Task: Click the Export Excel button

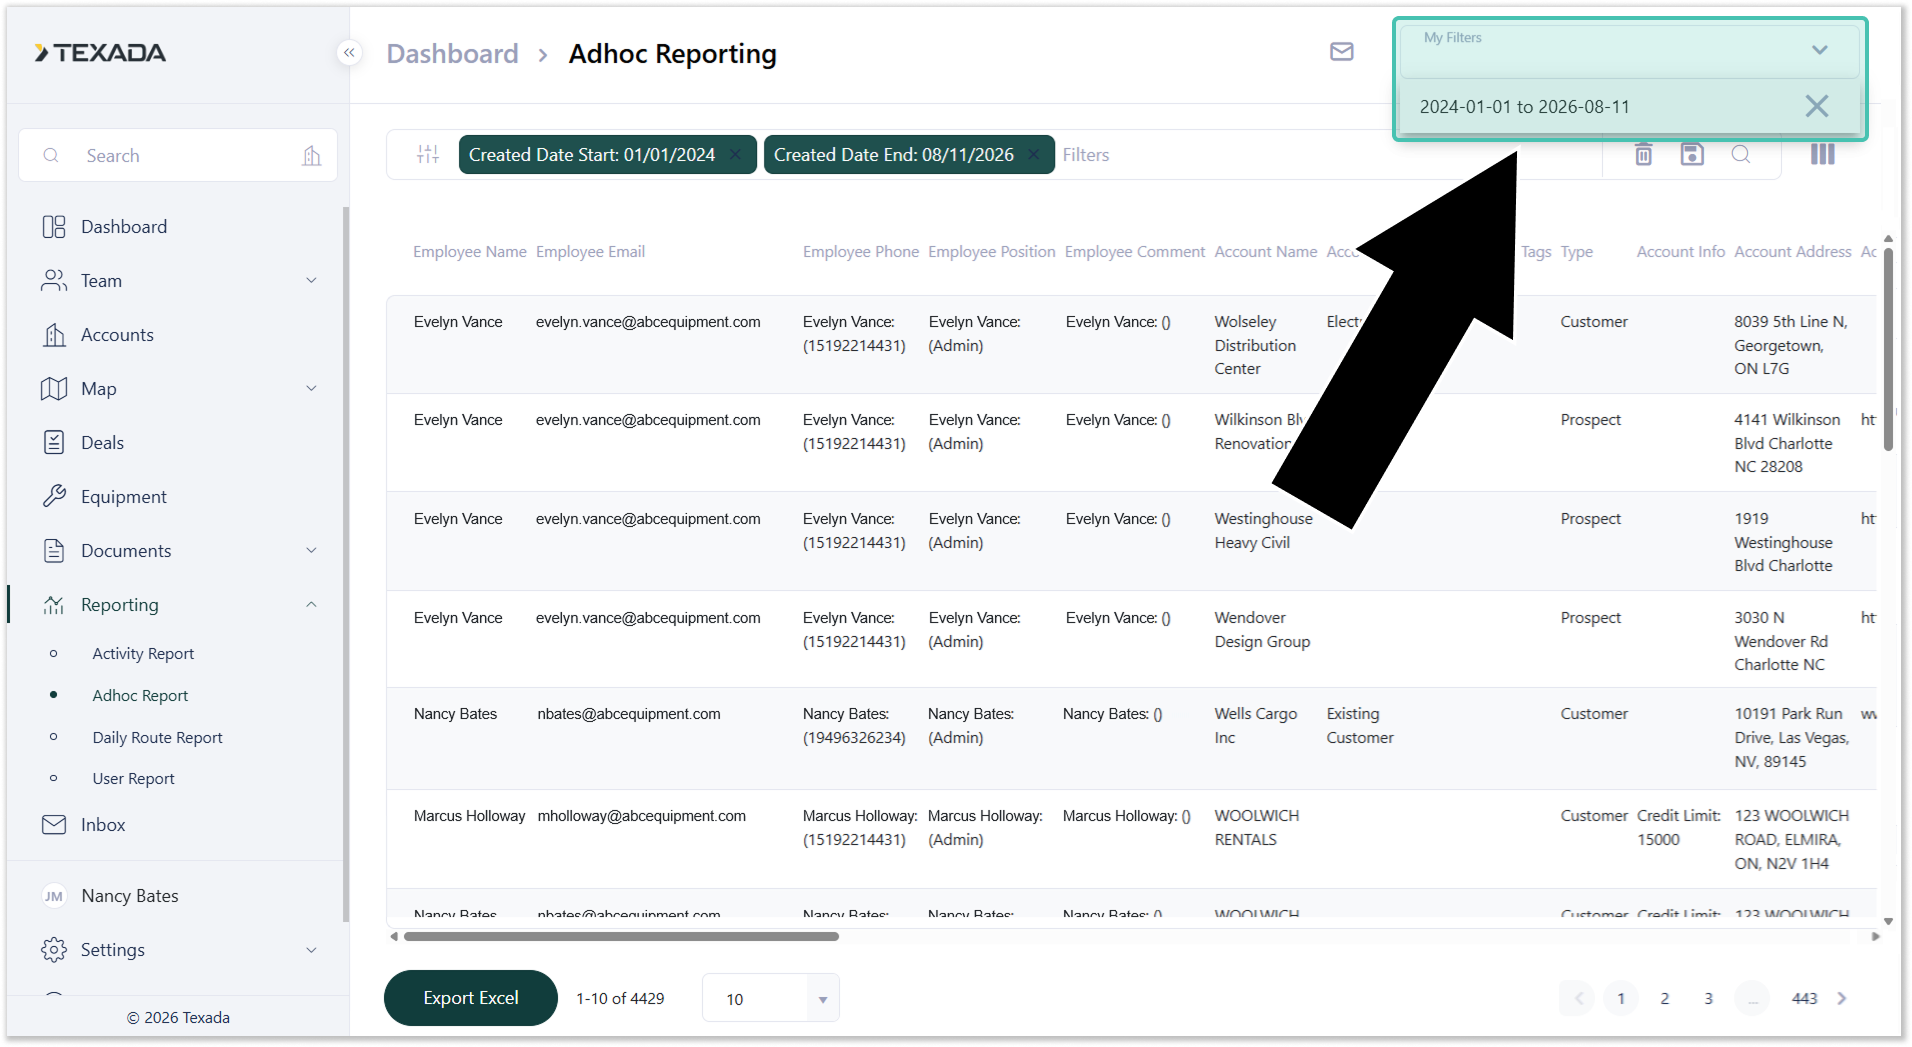Action: tap(471, 998)
